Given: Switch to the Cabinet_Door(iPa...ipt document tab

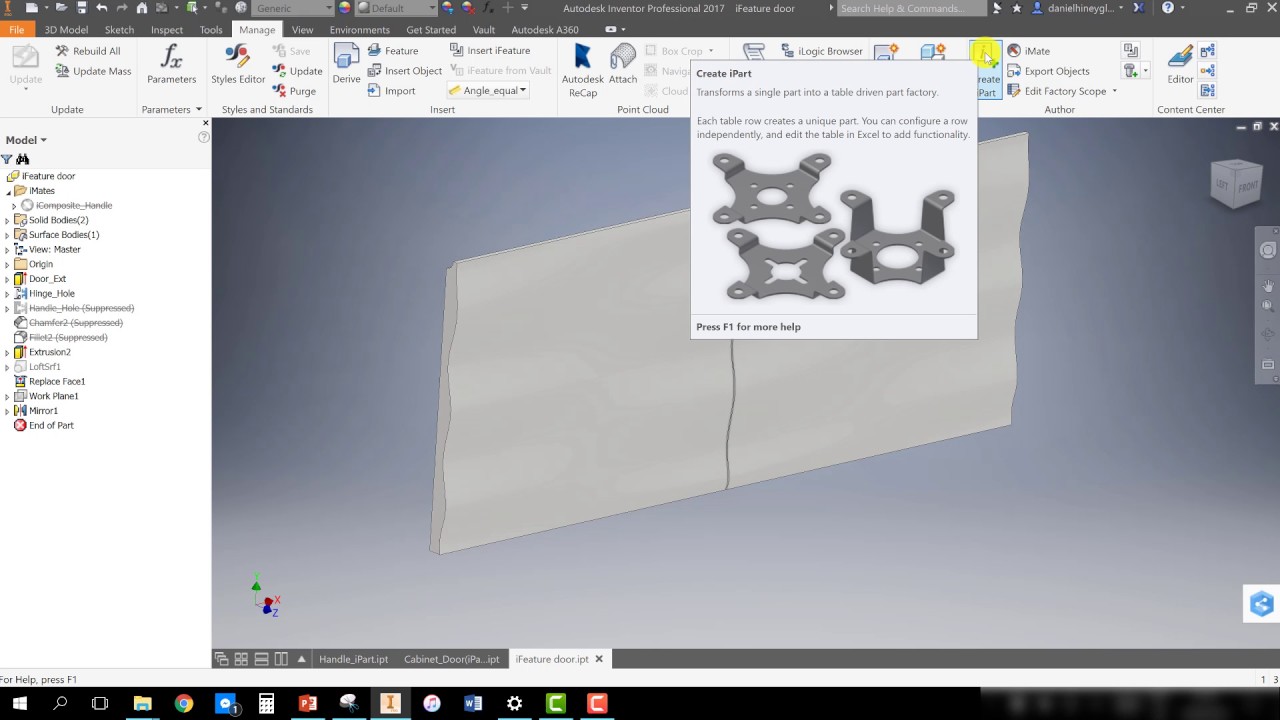Looking at the screenshot, I should (x=451, y=659).
